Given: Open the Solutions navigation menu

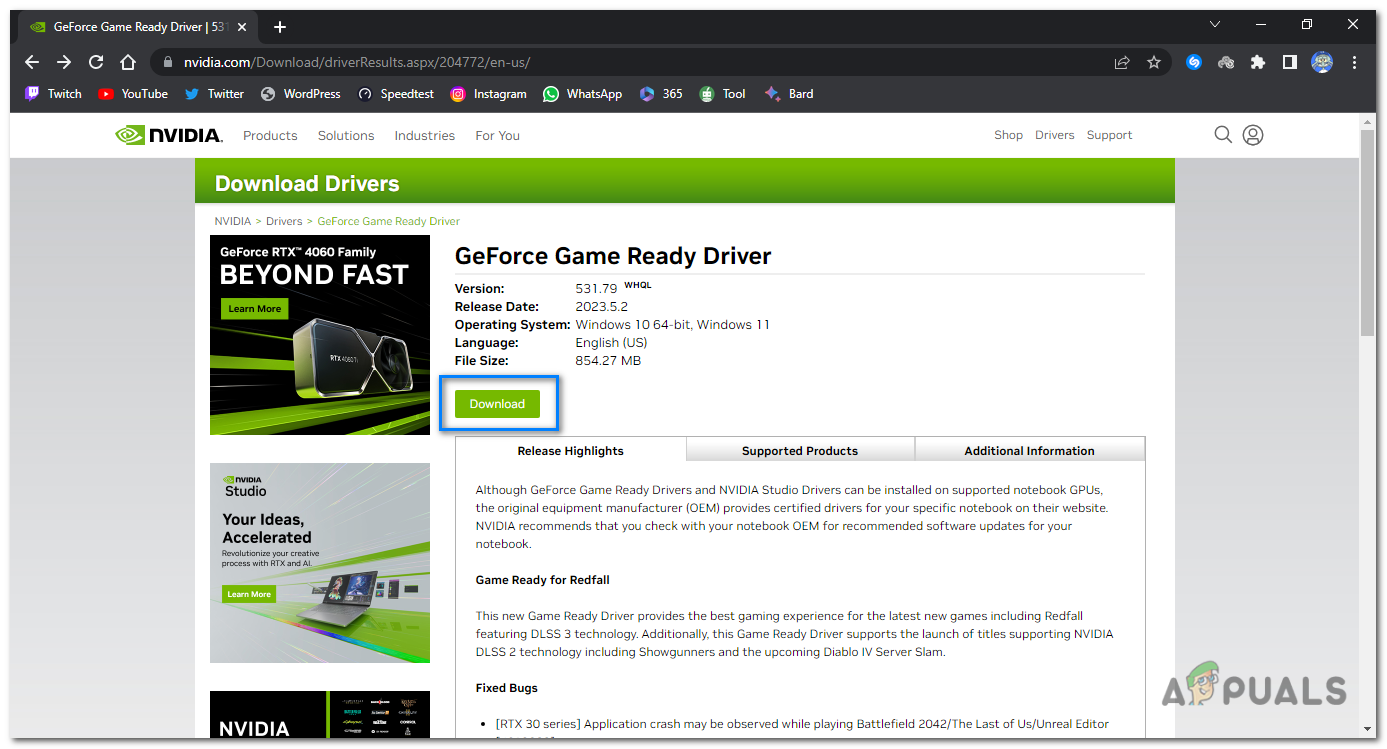Looking at the screenshot, I should (x=345, y=135).
